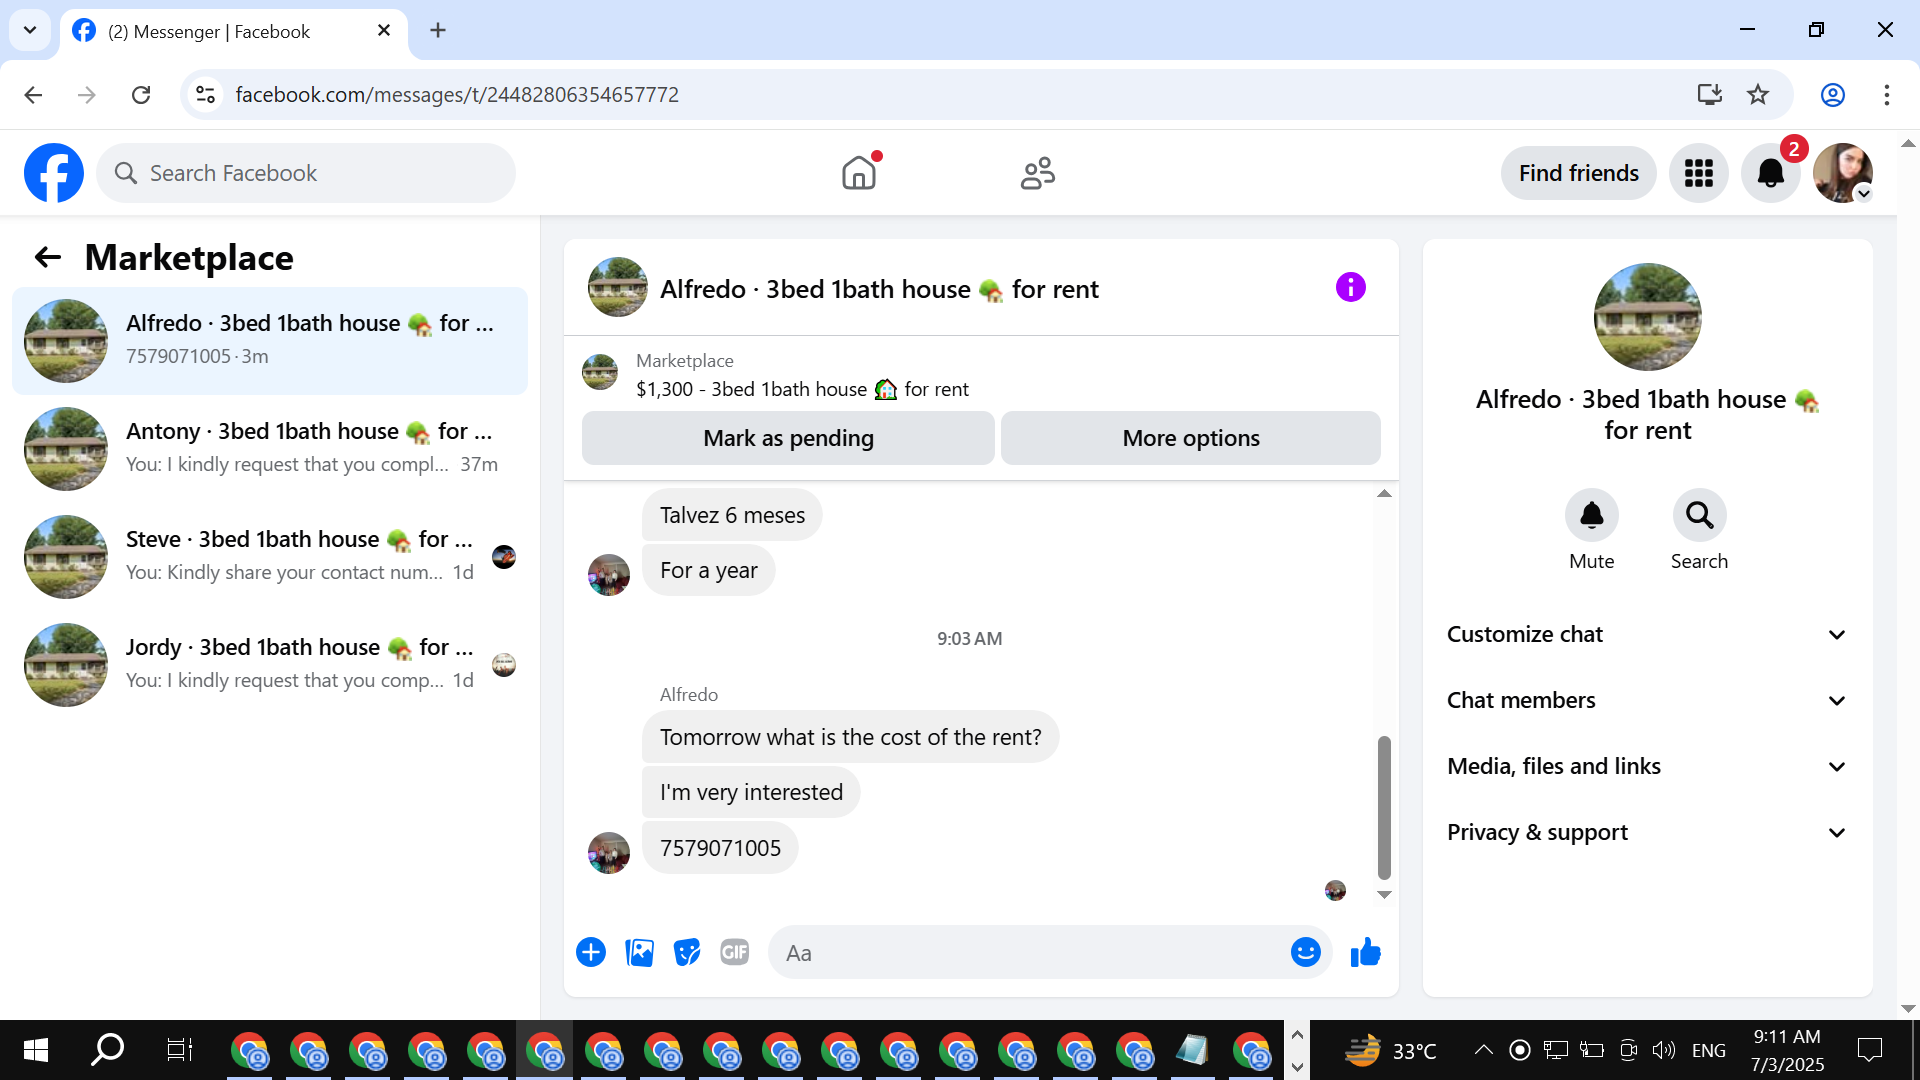Open the Facebook menu grid icon
The width and height of the screenshot is (1920, 1080).
coord(1698,173)
